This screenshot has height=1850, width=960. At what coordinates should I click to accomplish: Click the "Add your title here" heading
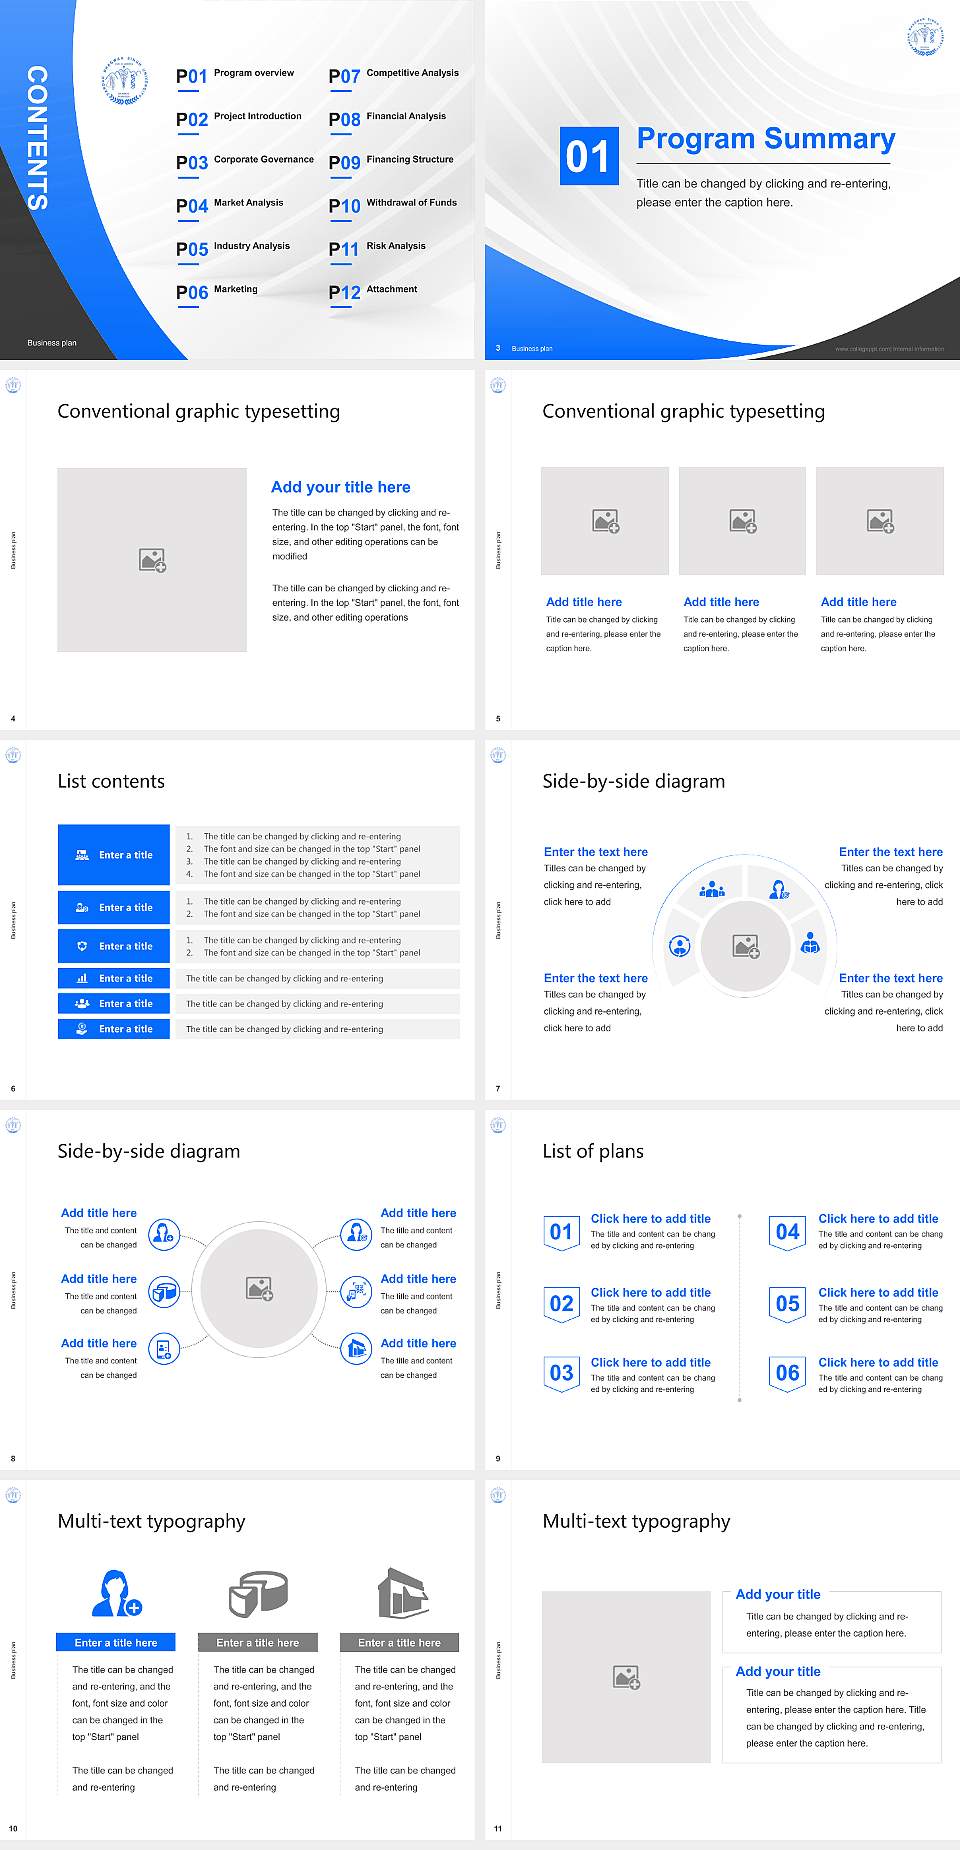tap(340, 487)
